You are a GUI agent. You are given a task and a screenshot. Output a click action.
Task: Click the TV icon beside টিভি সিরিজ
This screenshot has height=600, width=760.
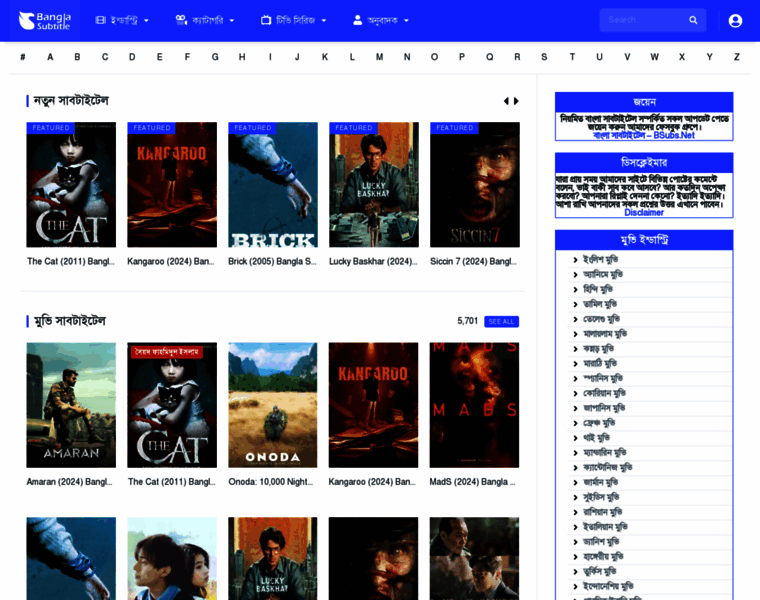[266, 20]
